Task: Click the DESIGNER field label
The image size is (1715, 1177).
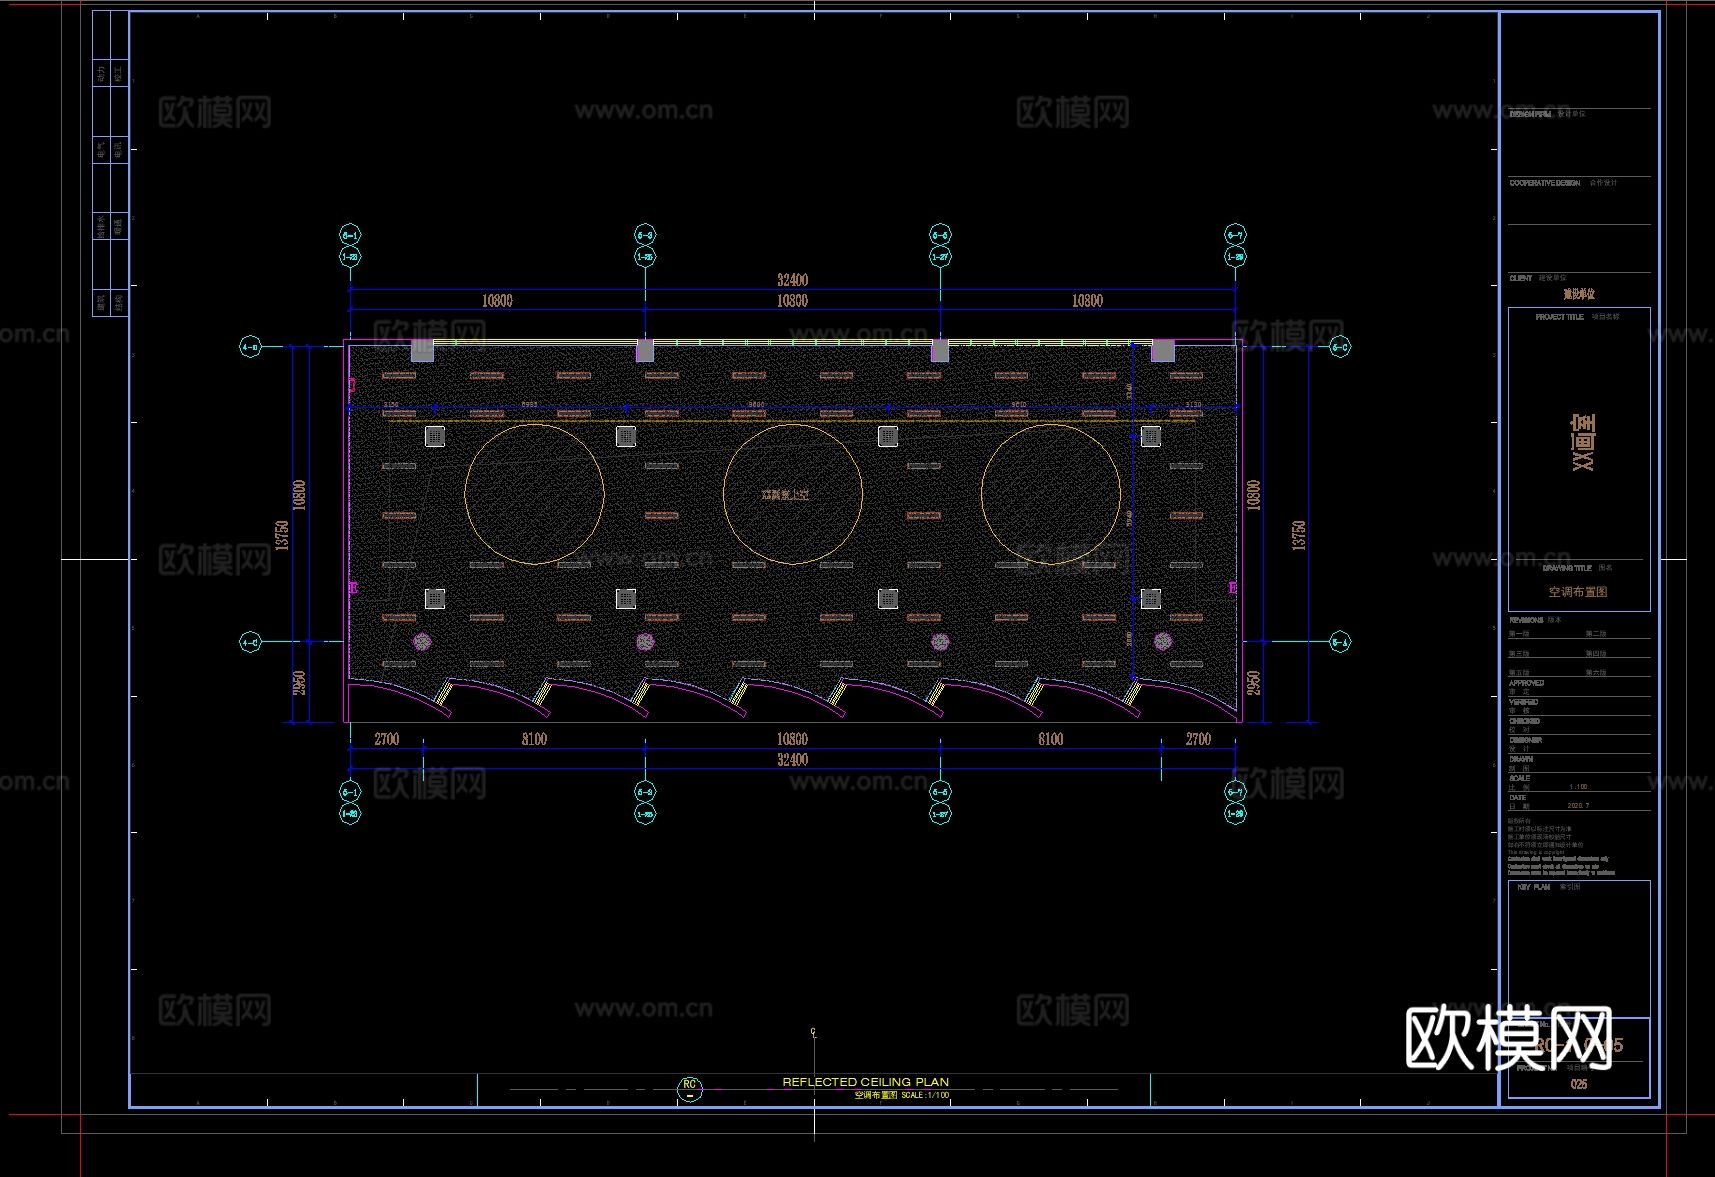Action: (1525, 740)
